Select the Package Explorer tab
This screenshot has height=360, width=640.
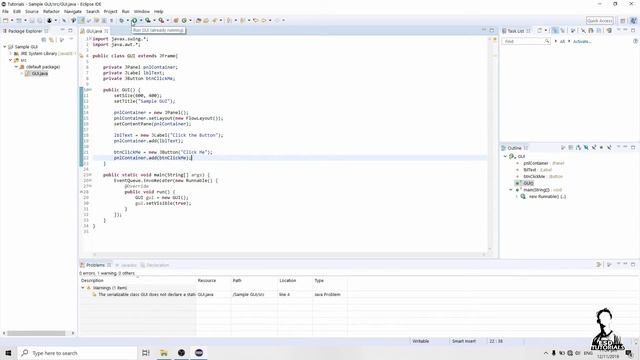tap(25, 31)
